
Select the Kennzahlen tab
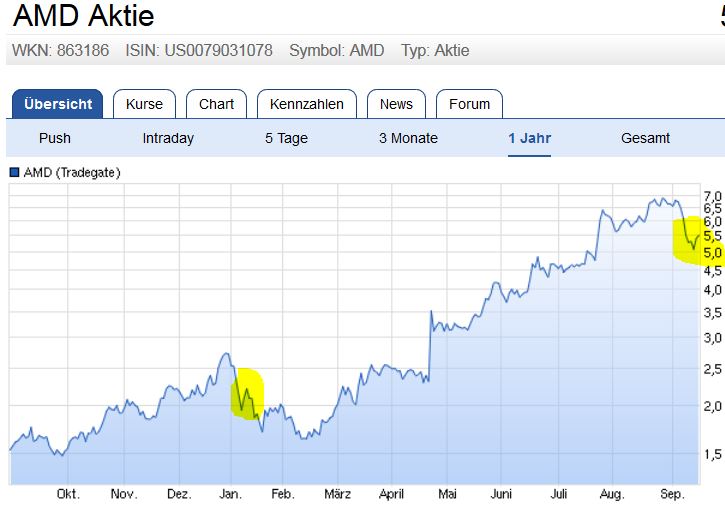(x=307, y=104)
